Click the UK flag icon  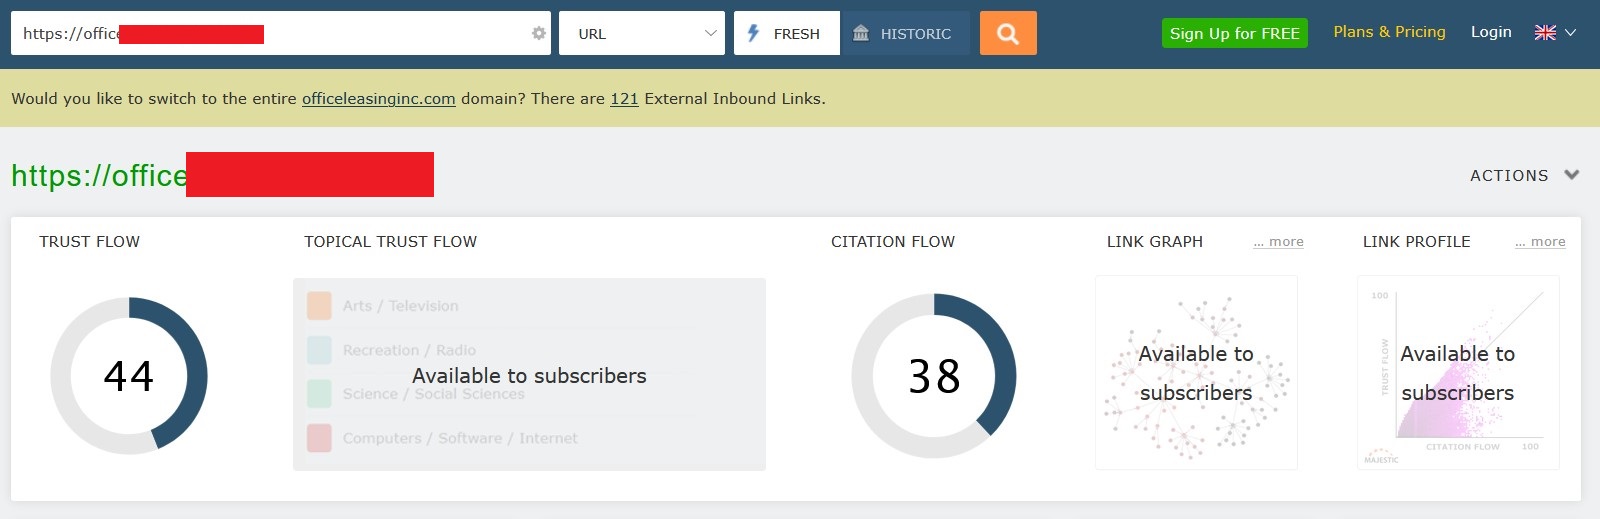point(1545,33)
